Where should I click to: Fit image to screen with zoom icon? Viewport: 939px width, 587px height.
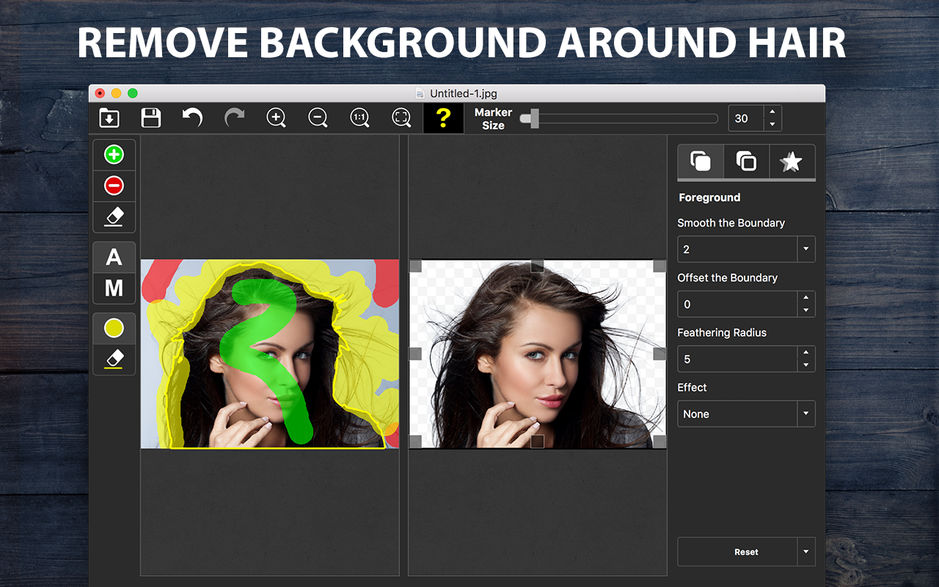pos(401,118)
